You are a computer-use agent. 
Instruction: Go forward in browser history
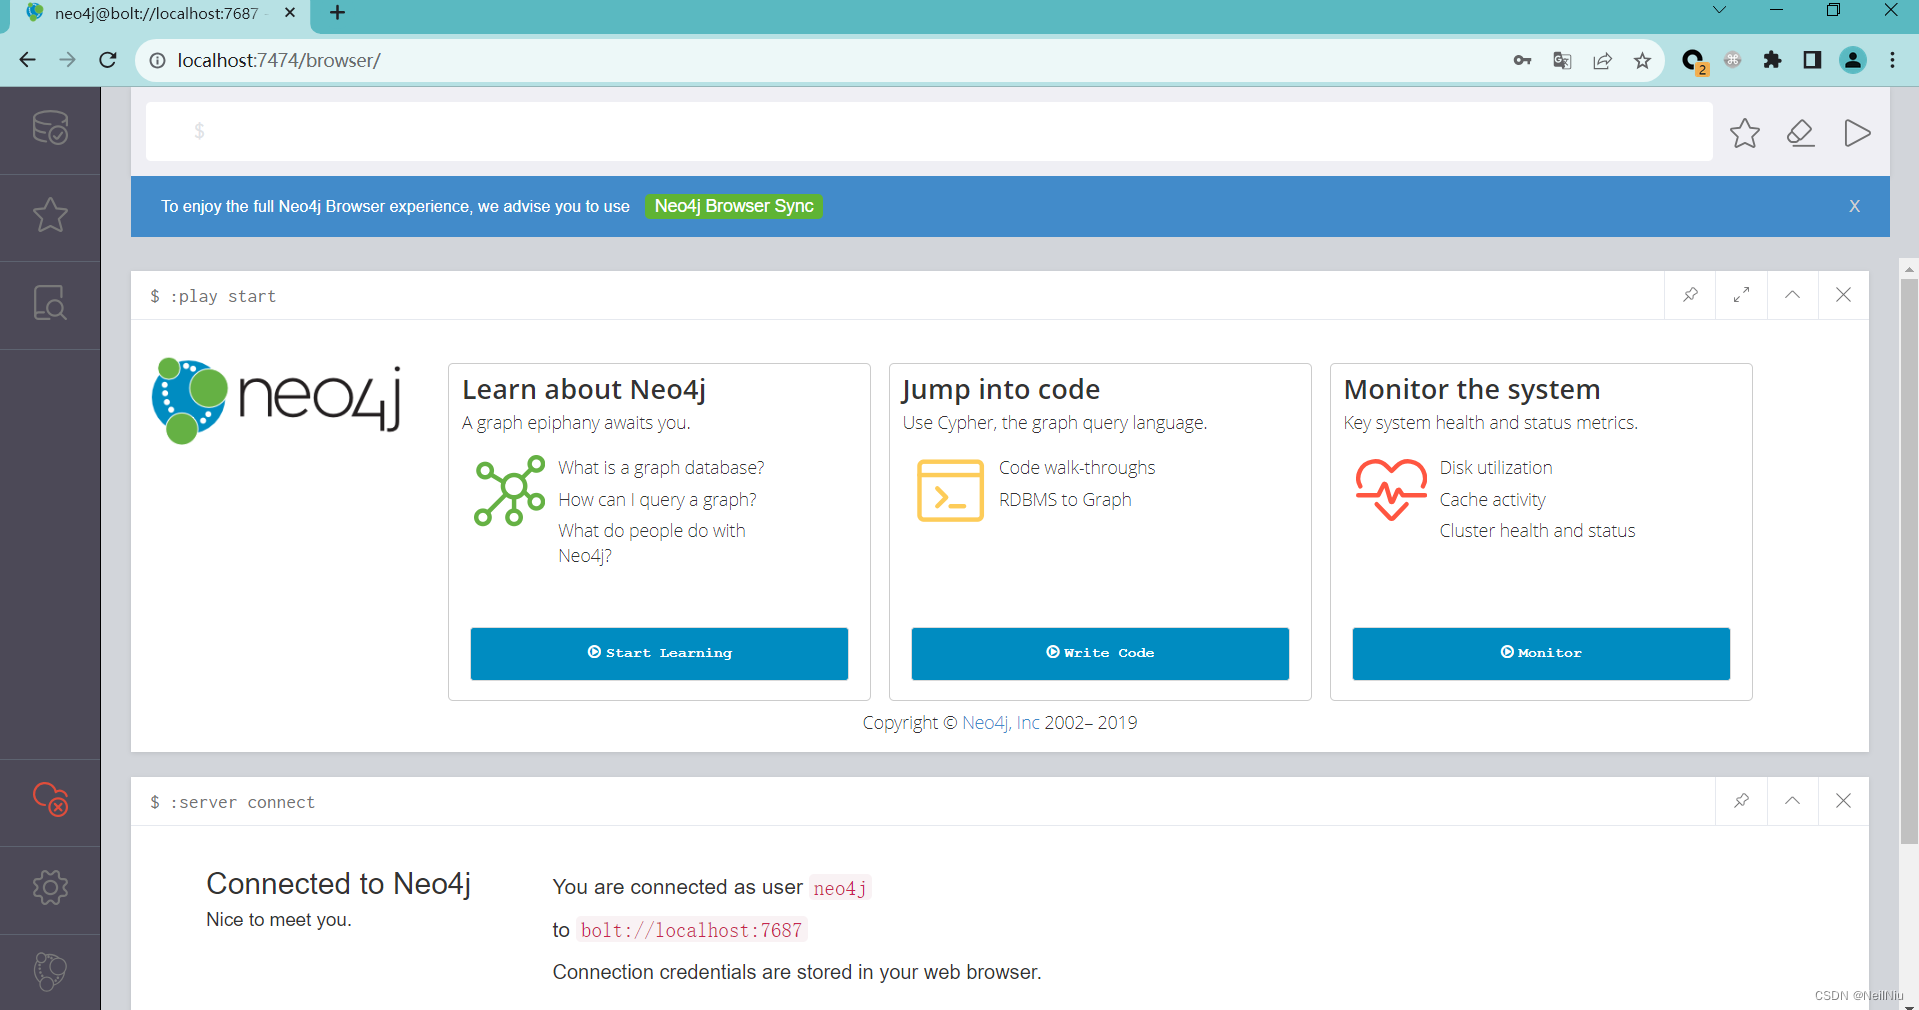tap(67, 60)
